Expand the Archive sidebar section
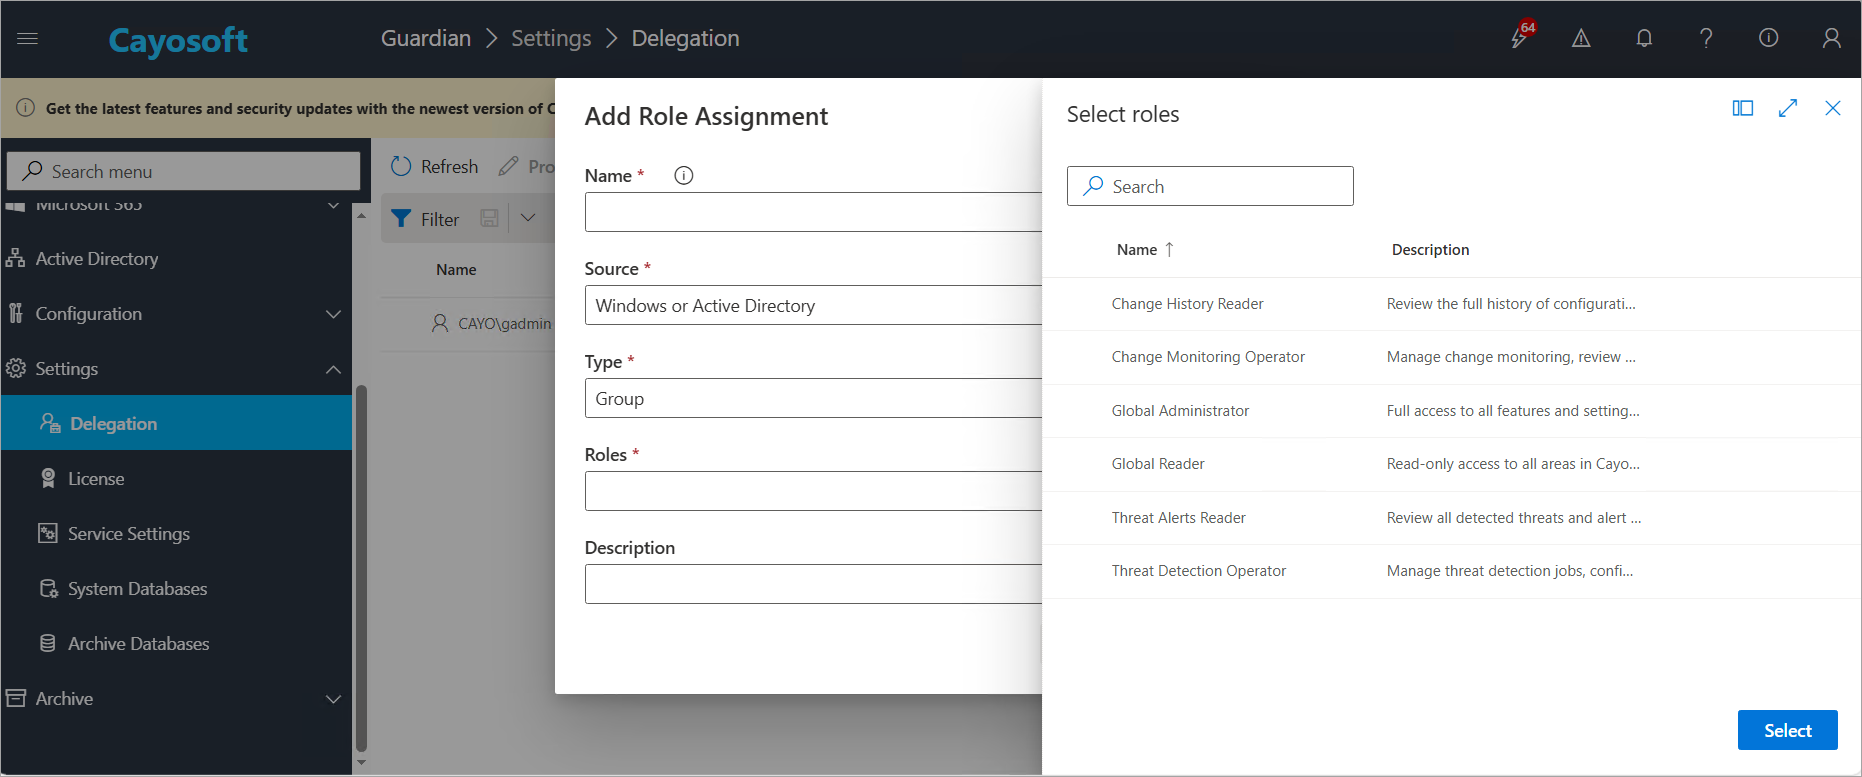This screenshot has width=1862, height=777. coord(333,699)
